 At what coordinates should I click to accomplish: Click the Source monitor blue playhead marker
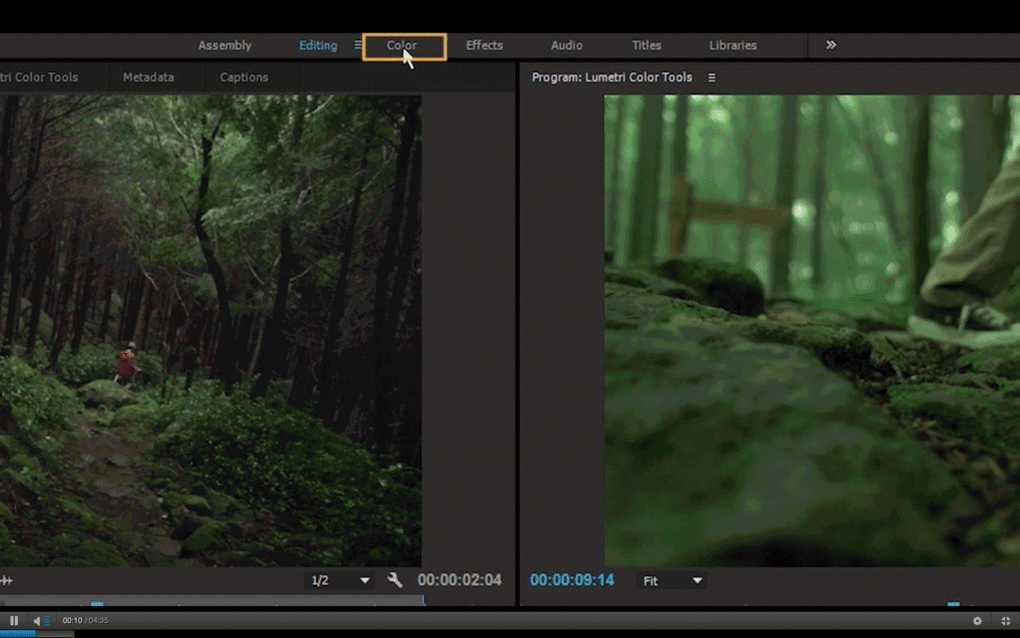pyautogui.click(x=97, y=604)
